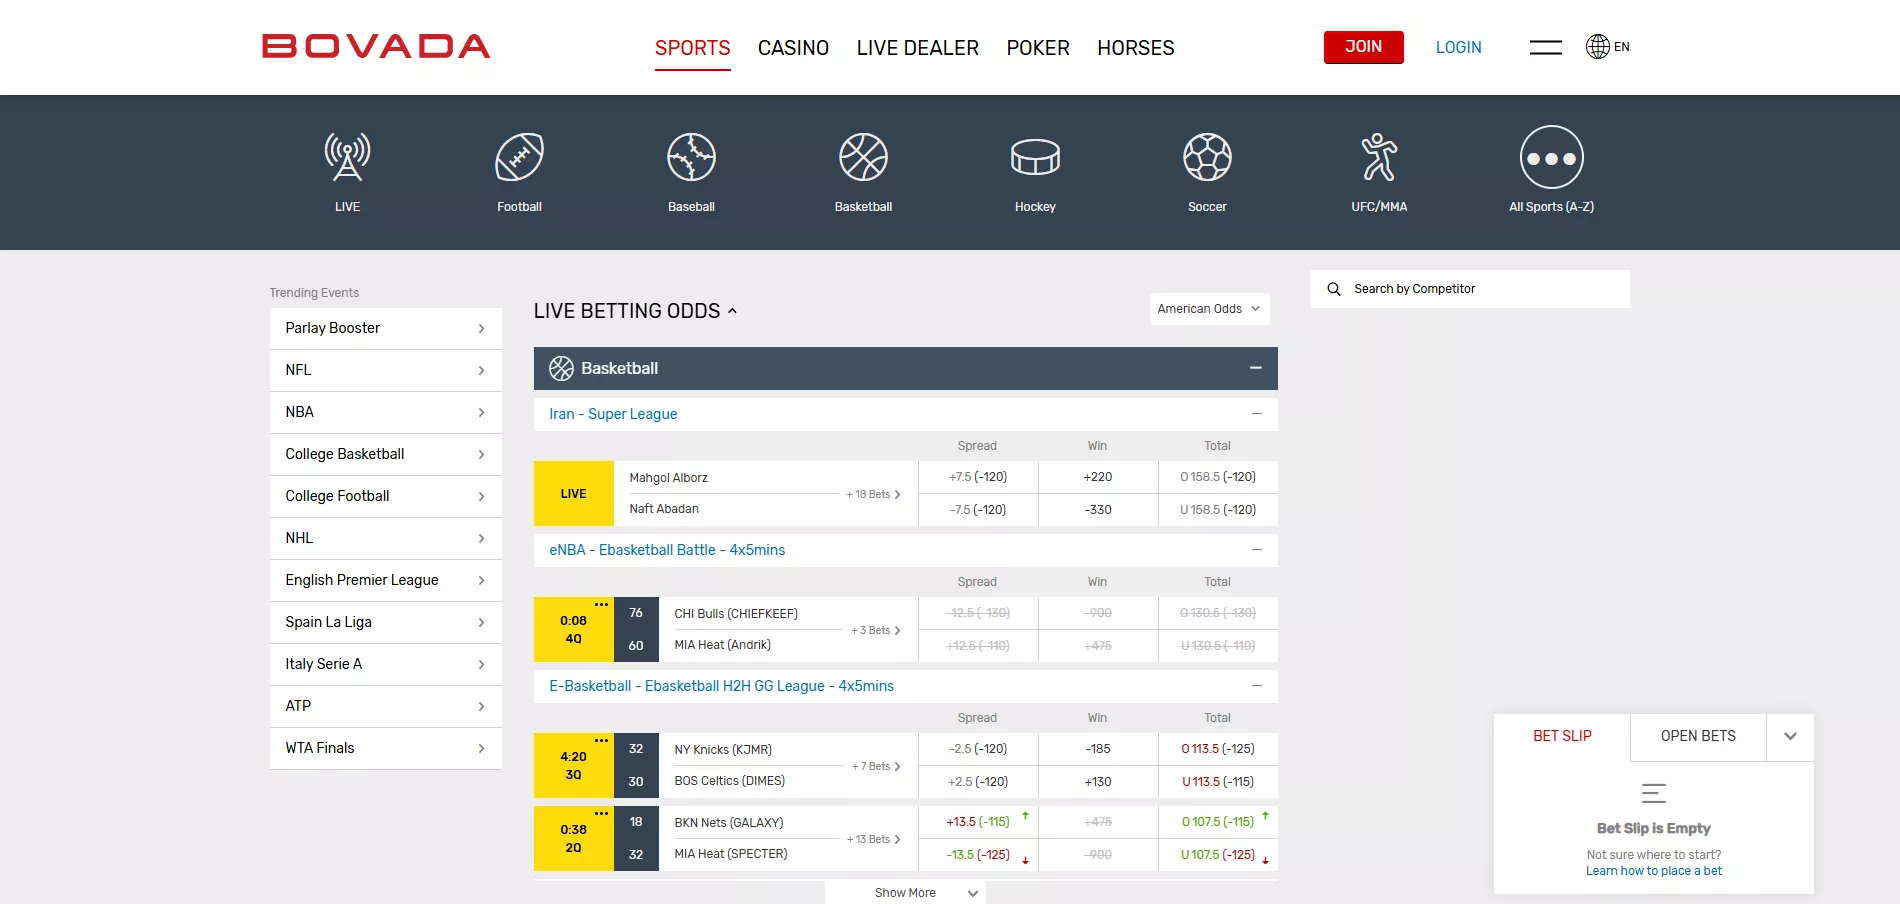Select BOS Celtics win odds +130
The width and height of the screenshot is (1900, 904).
[x=1098, y=782]
